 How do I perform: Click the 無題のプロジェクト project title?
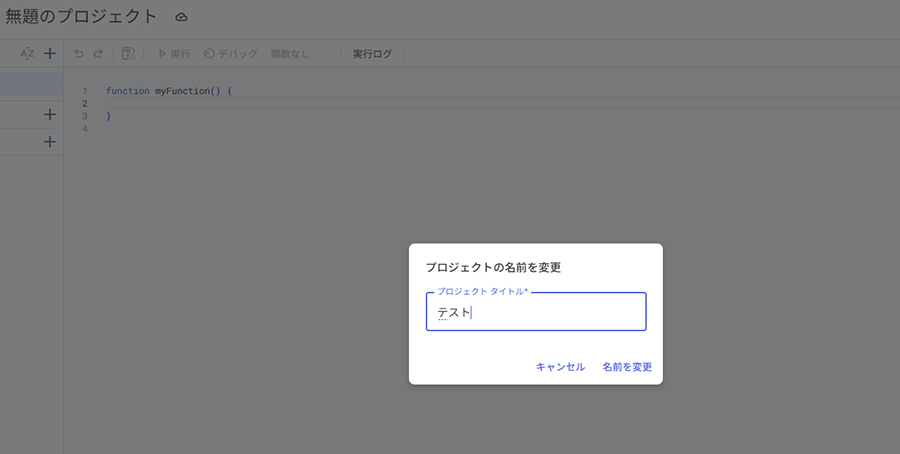coord(81,17)
